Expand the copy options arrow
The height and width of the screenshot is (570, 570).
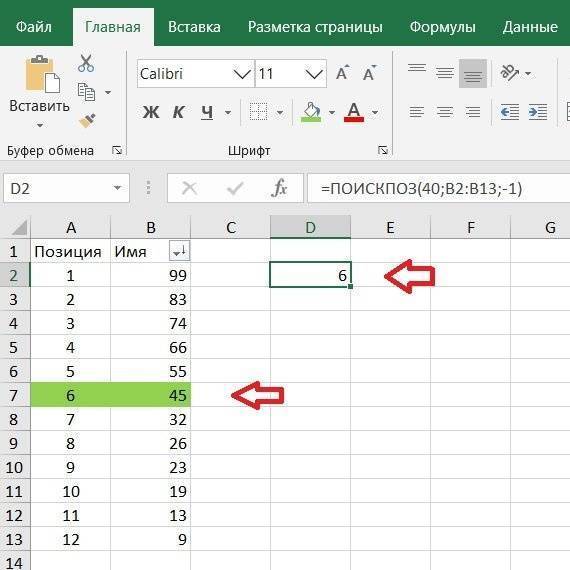(108, 92)
